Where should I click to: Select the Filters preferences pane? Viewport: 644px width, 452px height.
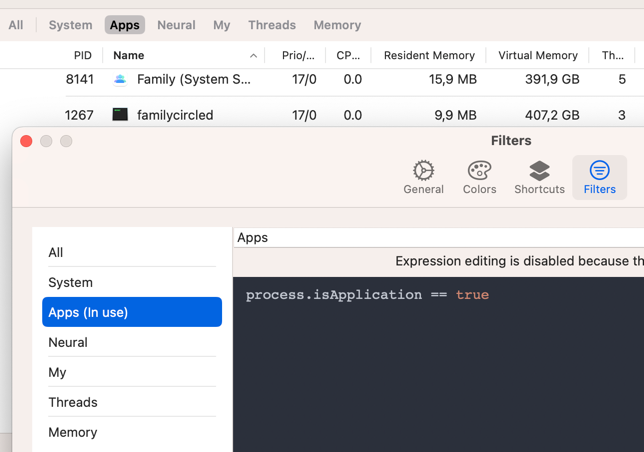click(599, 177)
